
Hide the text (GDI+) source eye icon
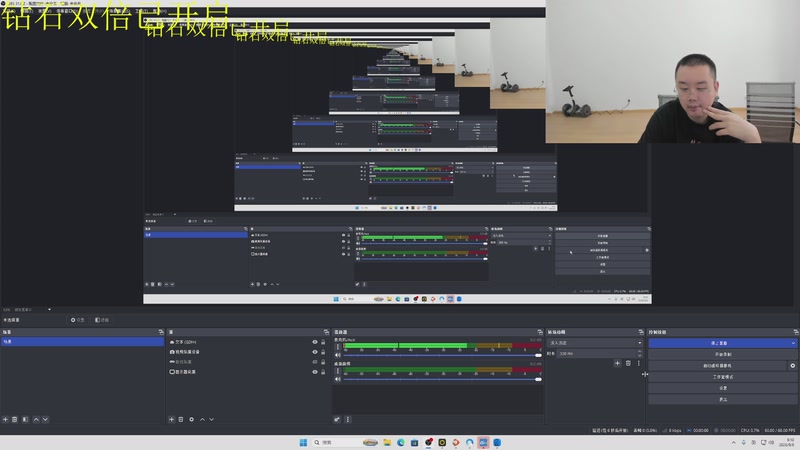pyautogui.click(x=315, y=342)
